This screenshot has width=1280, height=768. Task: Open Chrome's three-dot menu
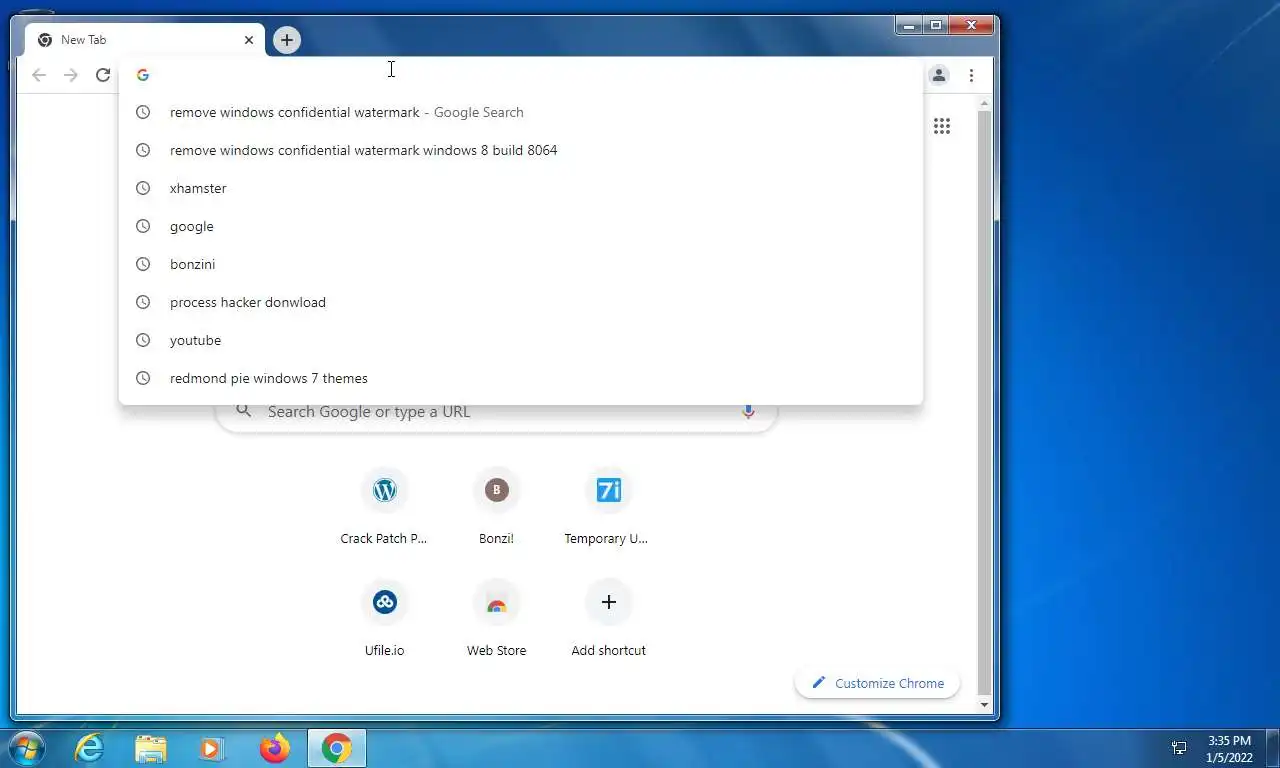tap(971, 75)
